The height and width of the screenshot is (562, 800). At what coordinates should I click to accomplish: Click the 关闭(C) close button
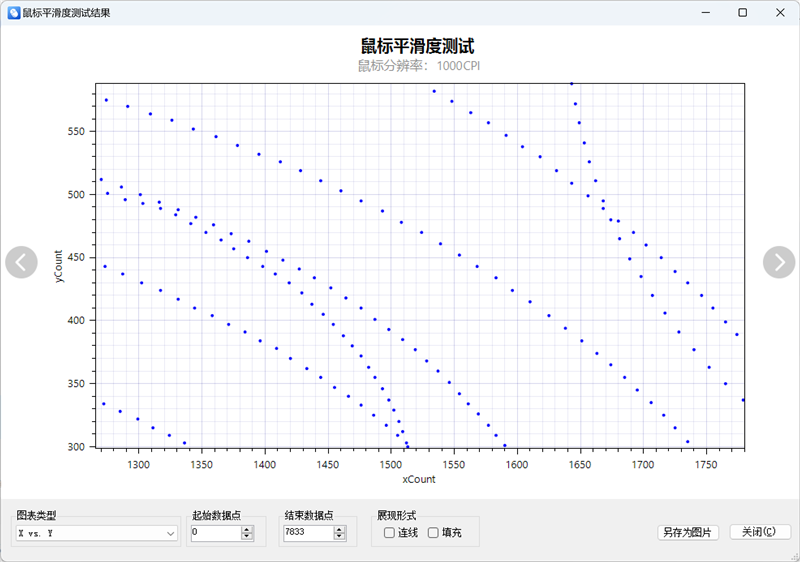[x=760, y=532]
